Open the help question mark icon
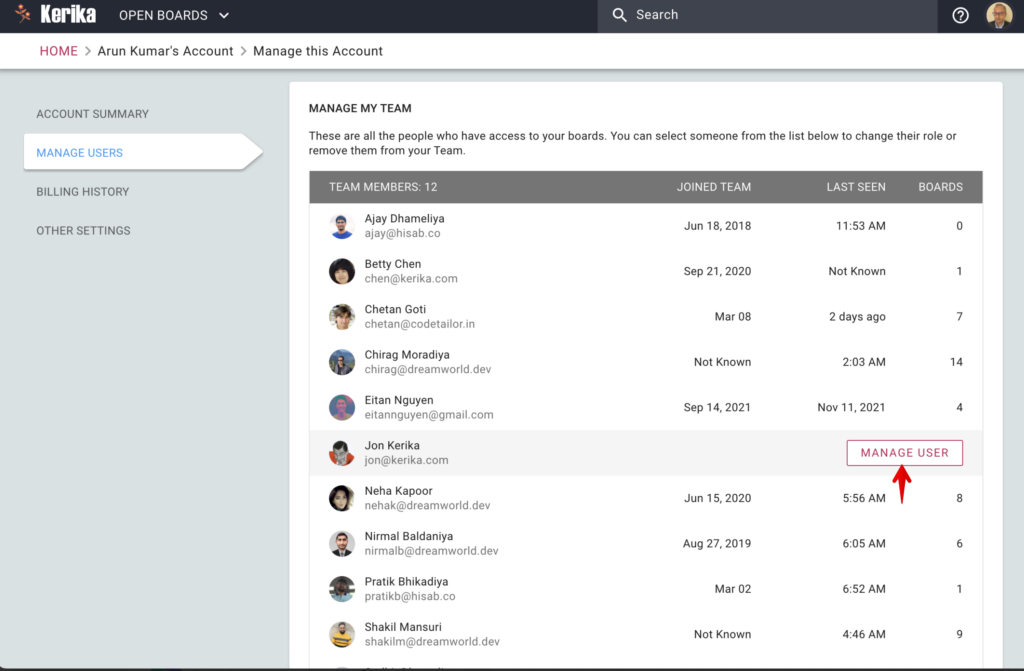Viewport: 1024px width, 671px height. [x=960, y=15]
